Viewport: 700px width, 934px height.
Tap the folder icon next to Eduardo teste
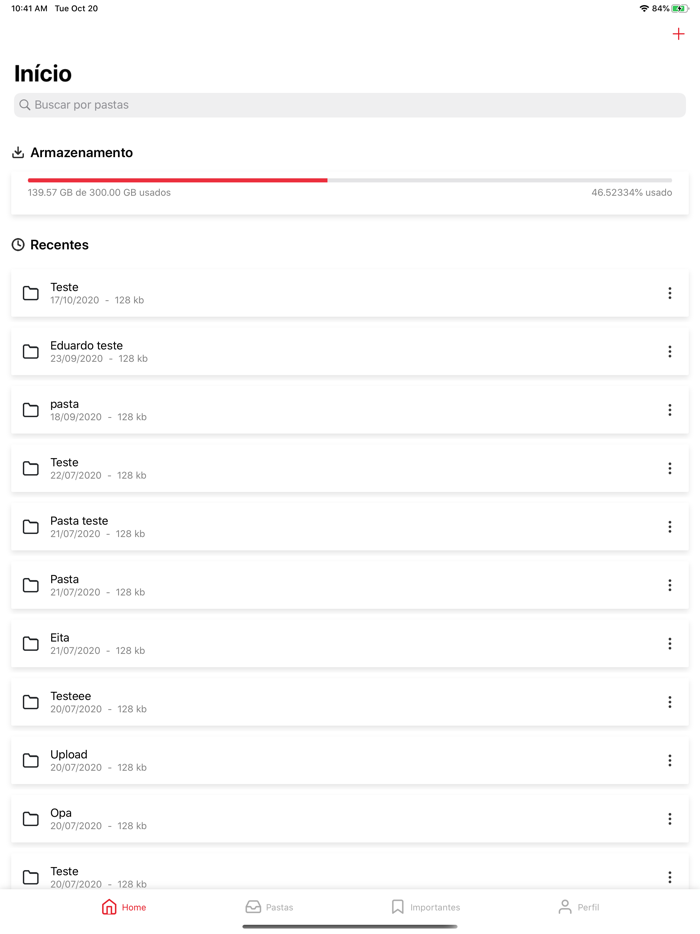(x=31, y=352)
